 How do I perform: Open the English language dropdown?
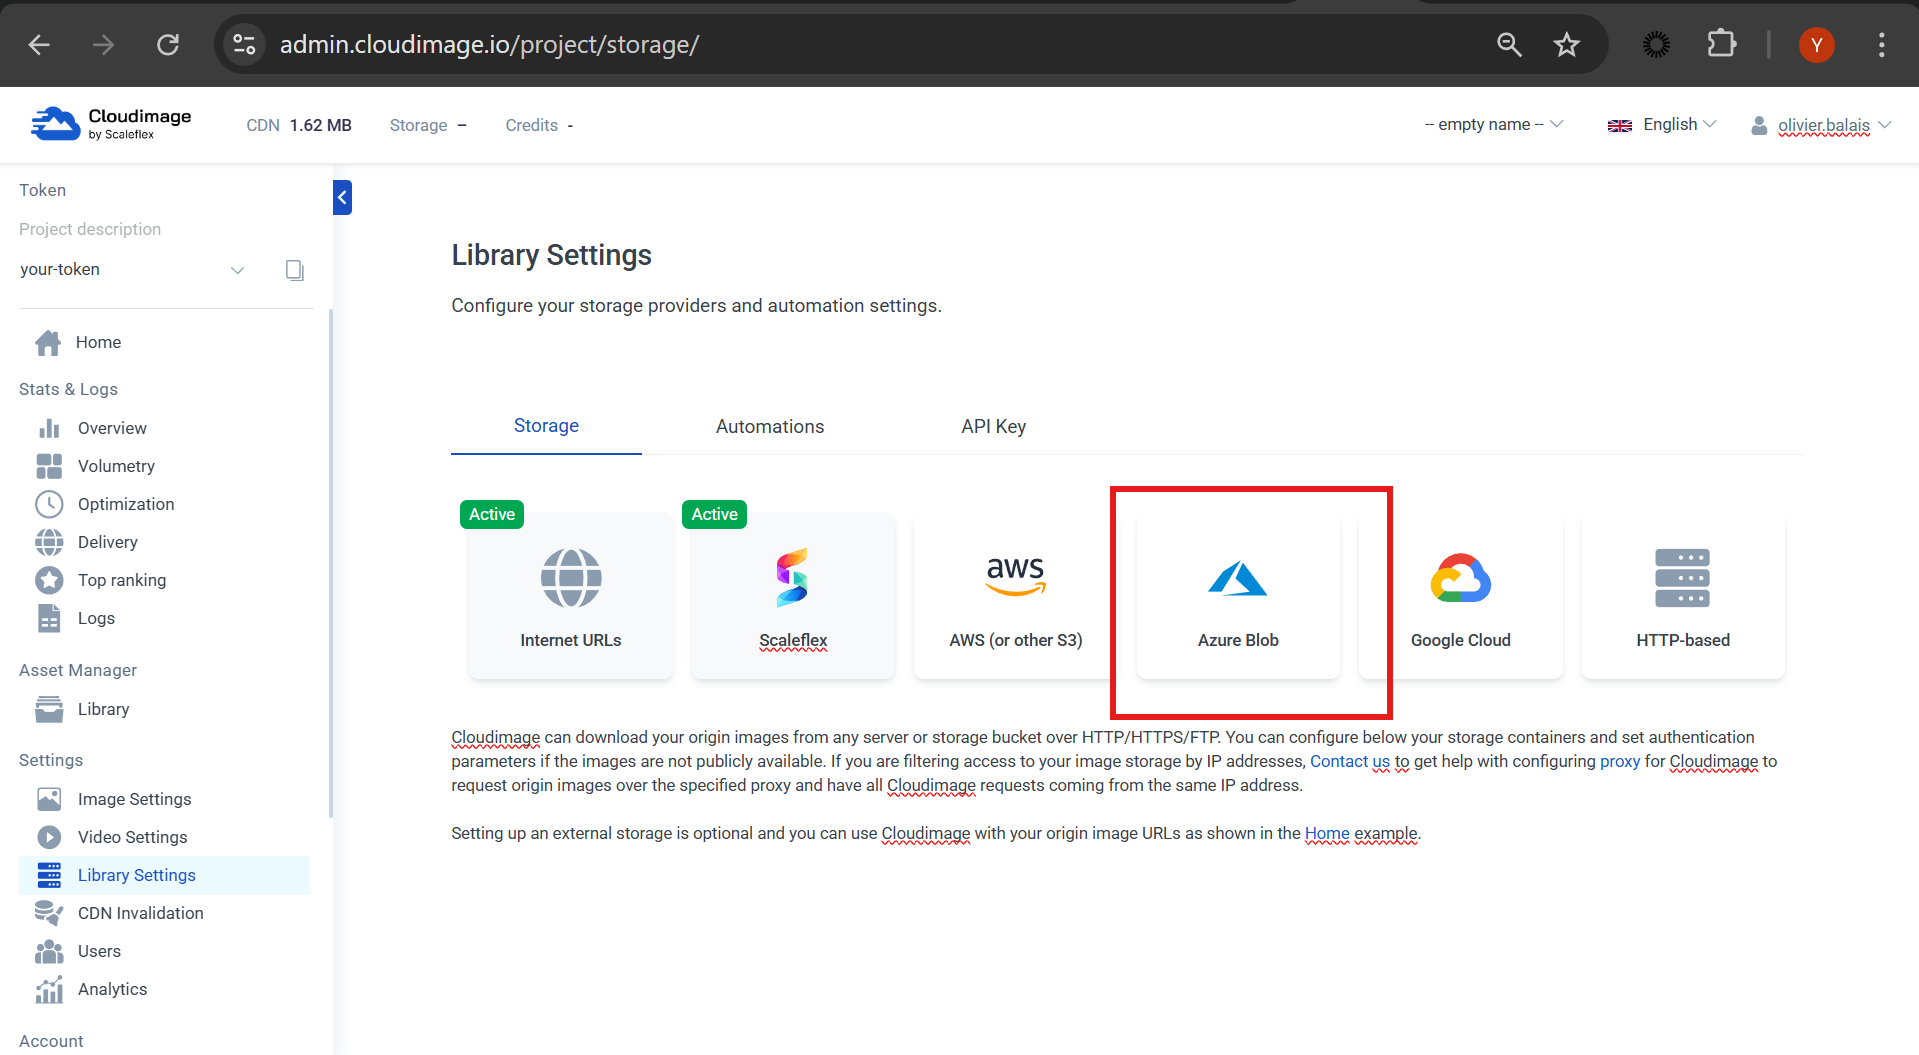pos(1662,125)
